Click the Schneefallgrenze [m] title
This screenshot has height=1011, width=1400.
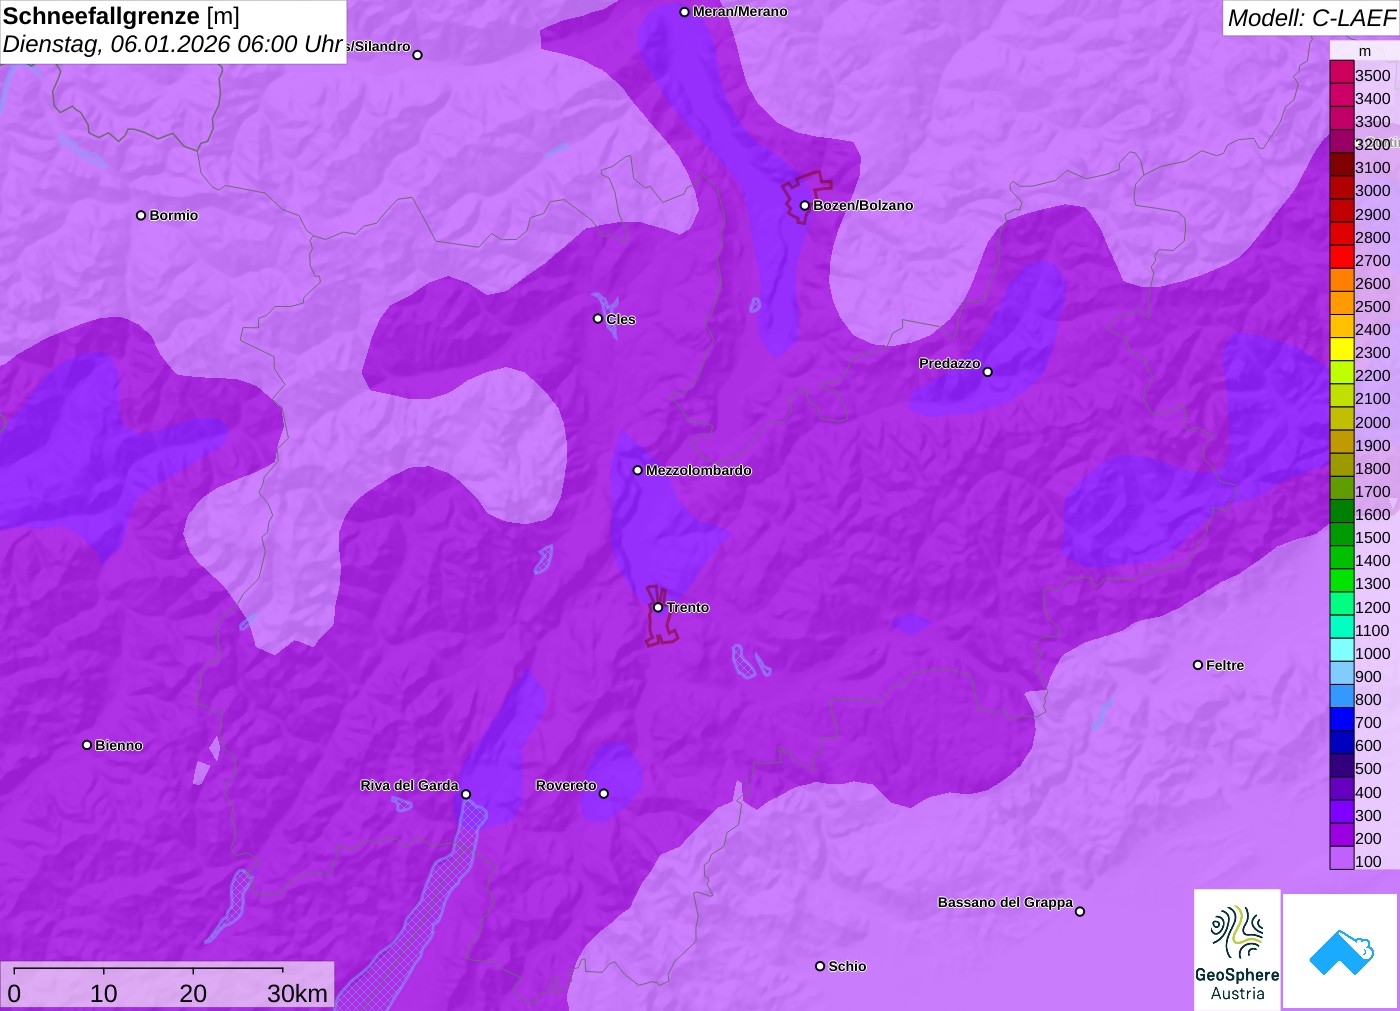pyautogui.click(x=121, y=16)
